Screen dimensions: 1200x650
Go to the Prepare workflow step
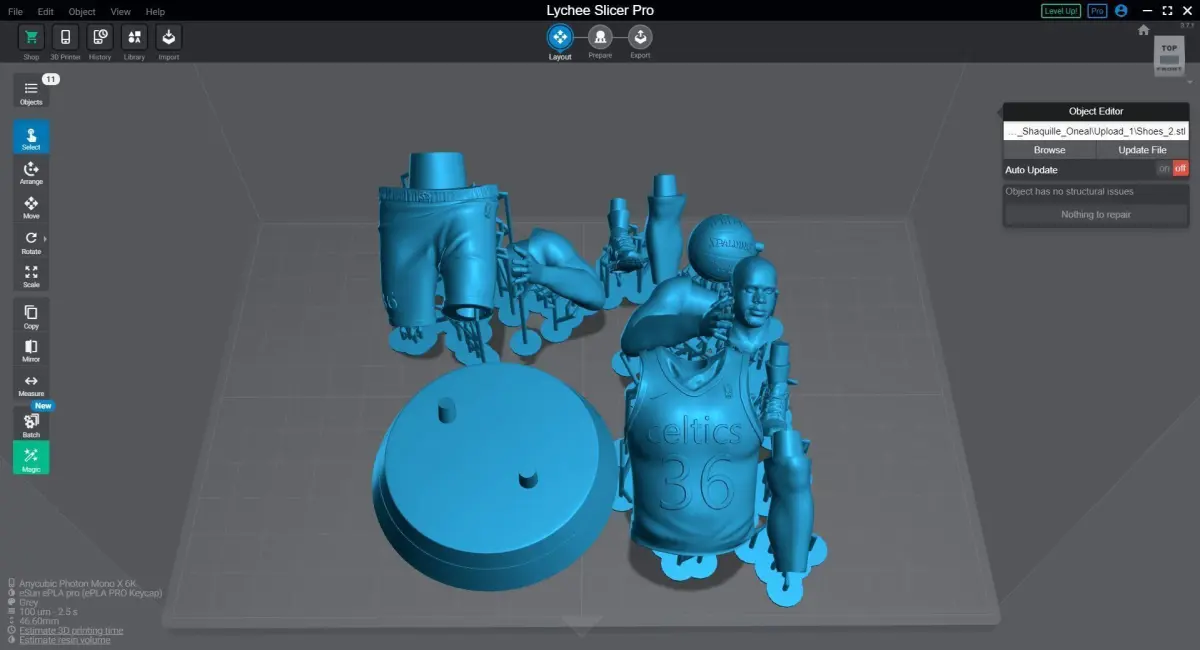pyautogui.click(x=600, y=37)
